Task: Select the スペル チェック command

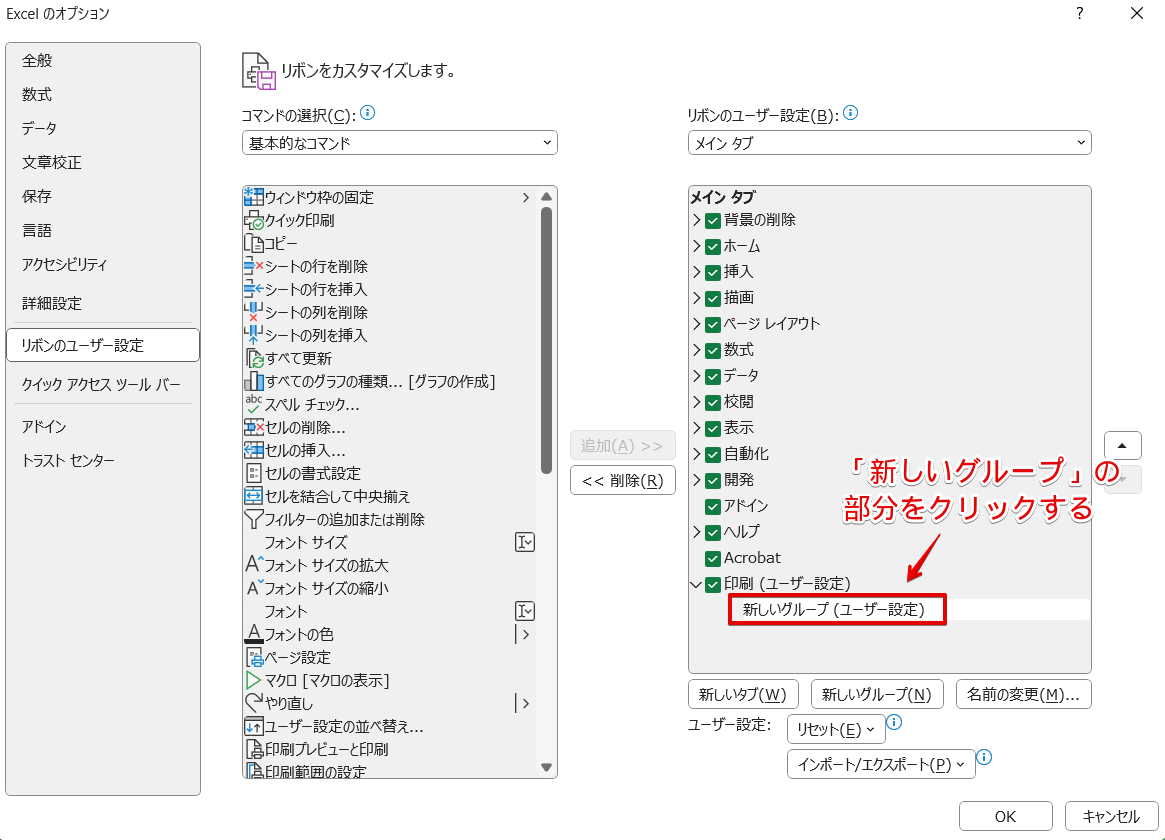Action: 310,404
